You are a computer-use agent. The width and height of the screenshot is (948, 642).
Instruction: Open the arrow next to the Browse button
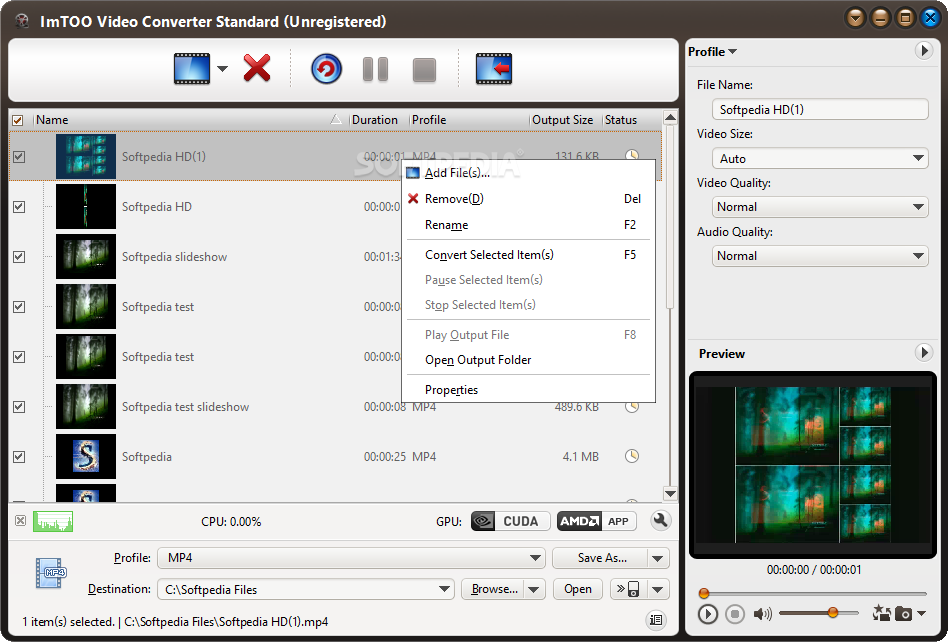click(534, 589)
